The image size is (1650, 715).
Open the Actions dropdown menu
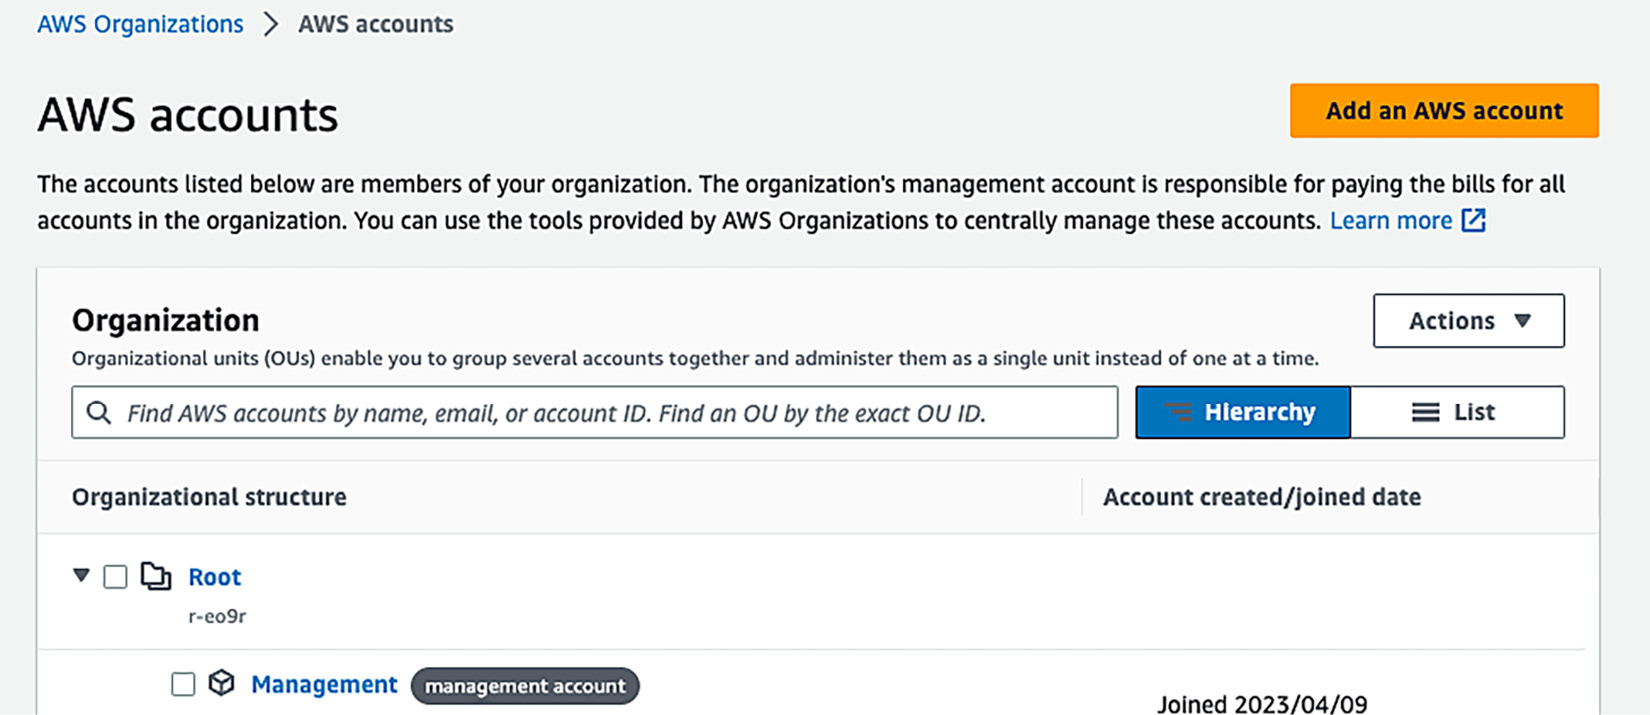(1469, 321)
